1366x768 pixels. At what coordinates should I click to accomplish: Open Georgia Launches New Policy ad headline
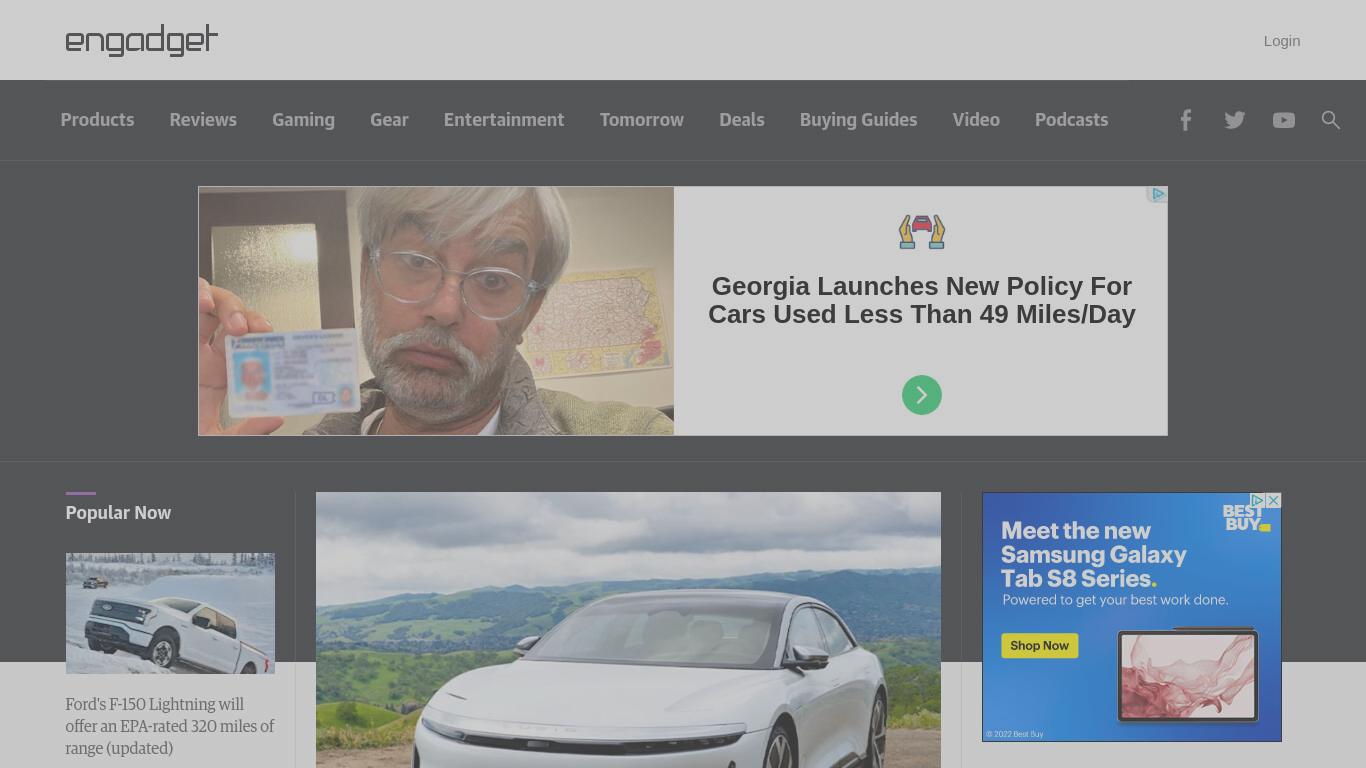[x=922, y=300]
